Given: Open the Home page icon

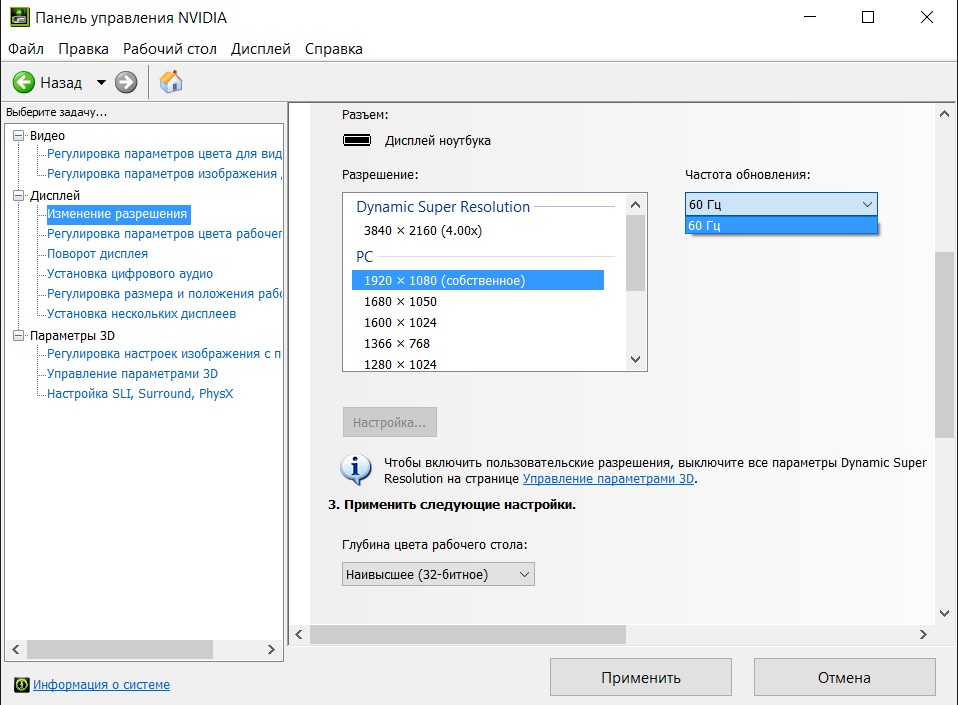Looking at the screenshot, I should 171,81.
